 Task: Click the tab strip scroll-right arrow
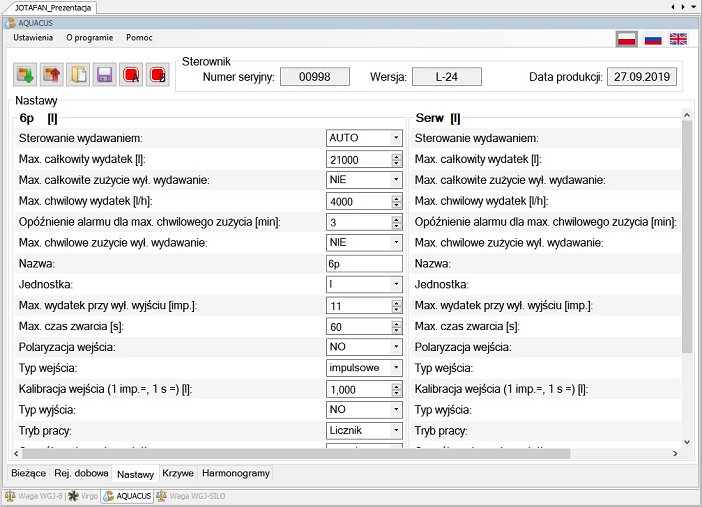pyautogui.click(x=683, y=7)
